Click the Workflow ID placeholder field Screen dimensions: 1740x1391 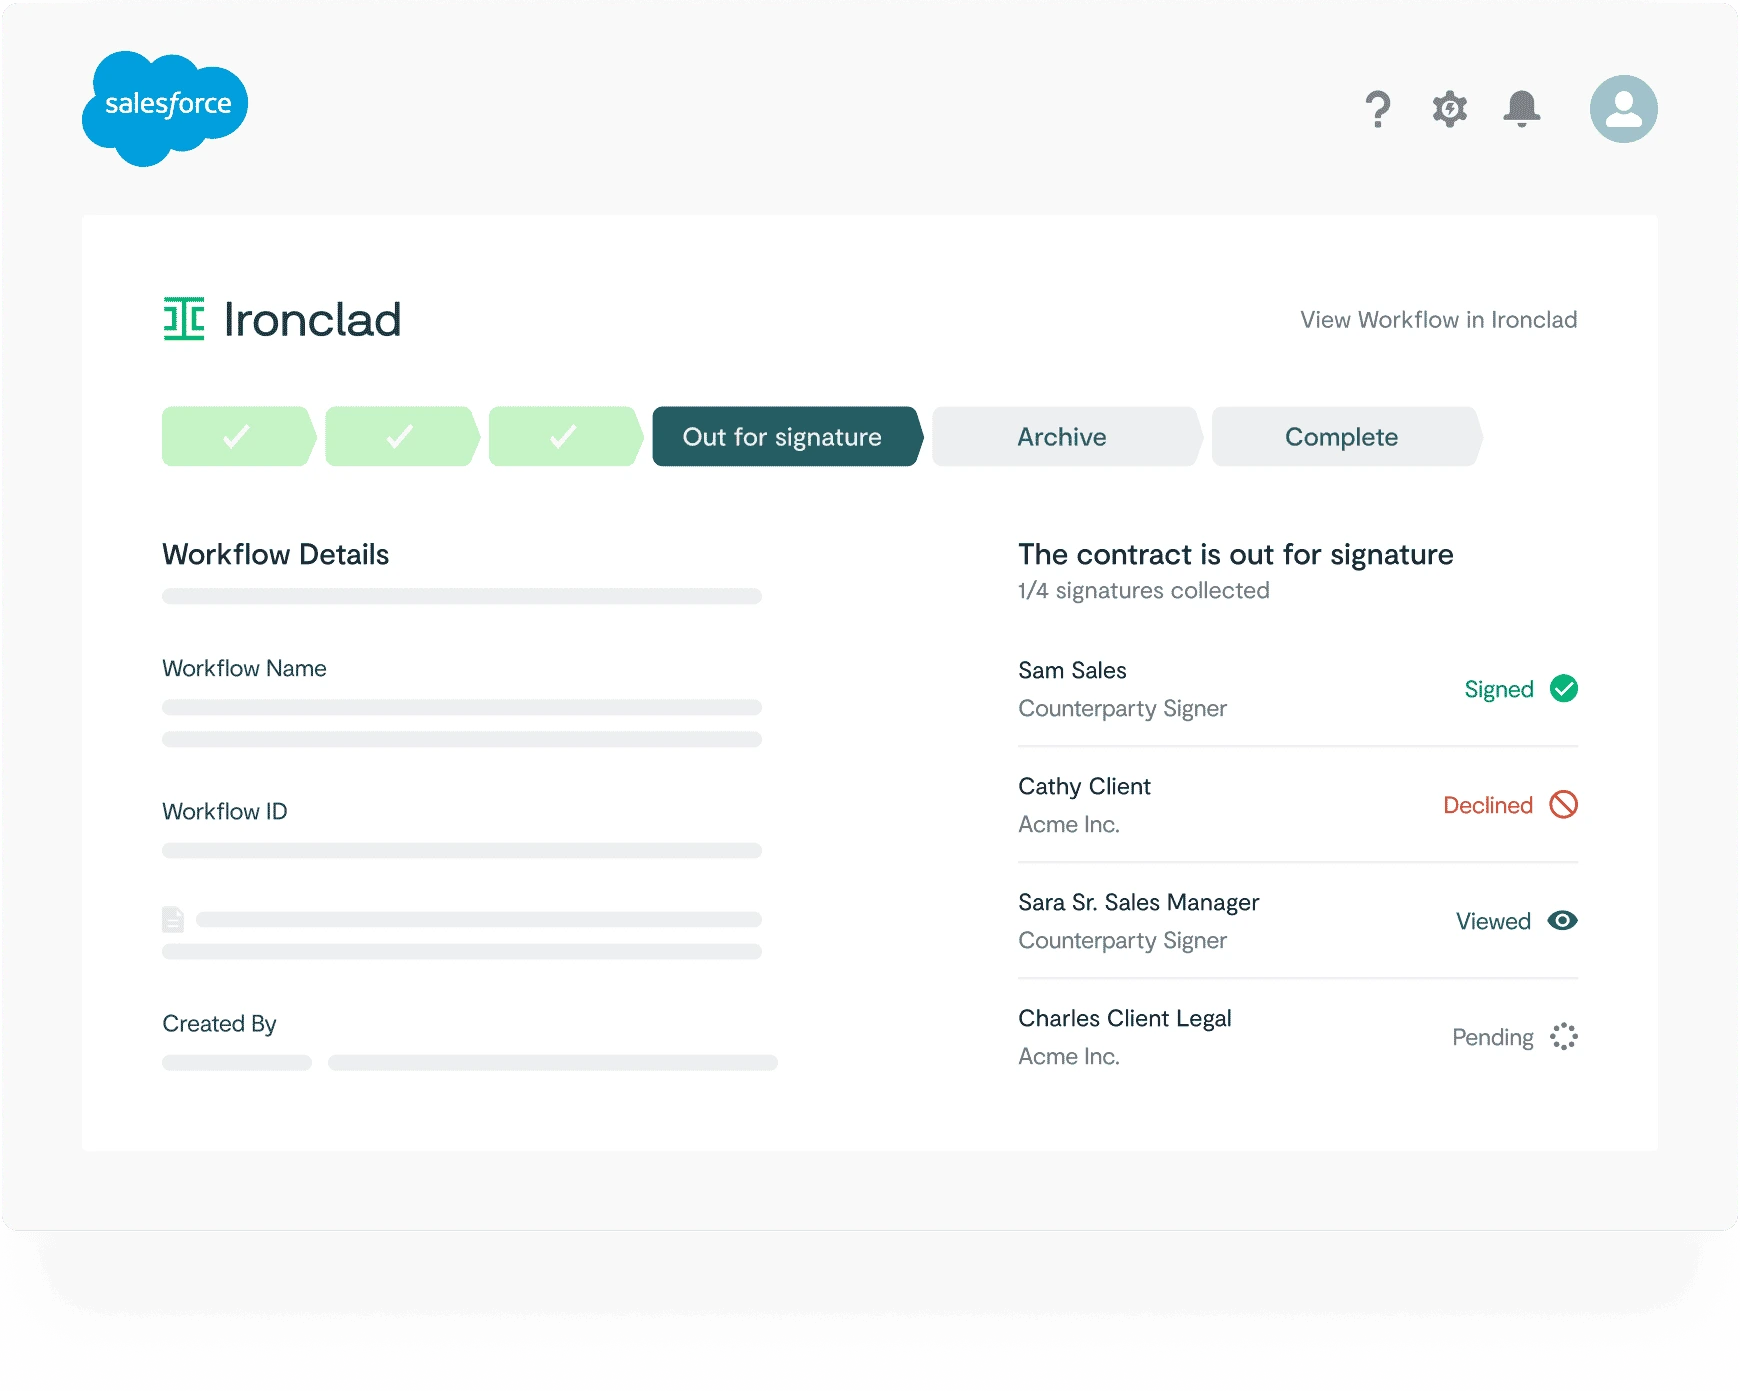460,849
